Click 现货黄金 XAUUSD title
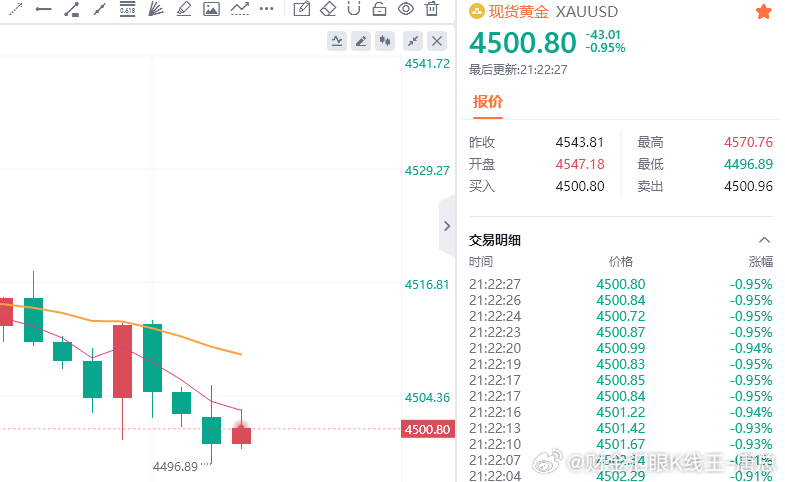This screenshot has width=785, height=482. 553,12
